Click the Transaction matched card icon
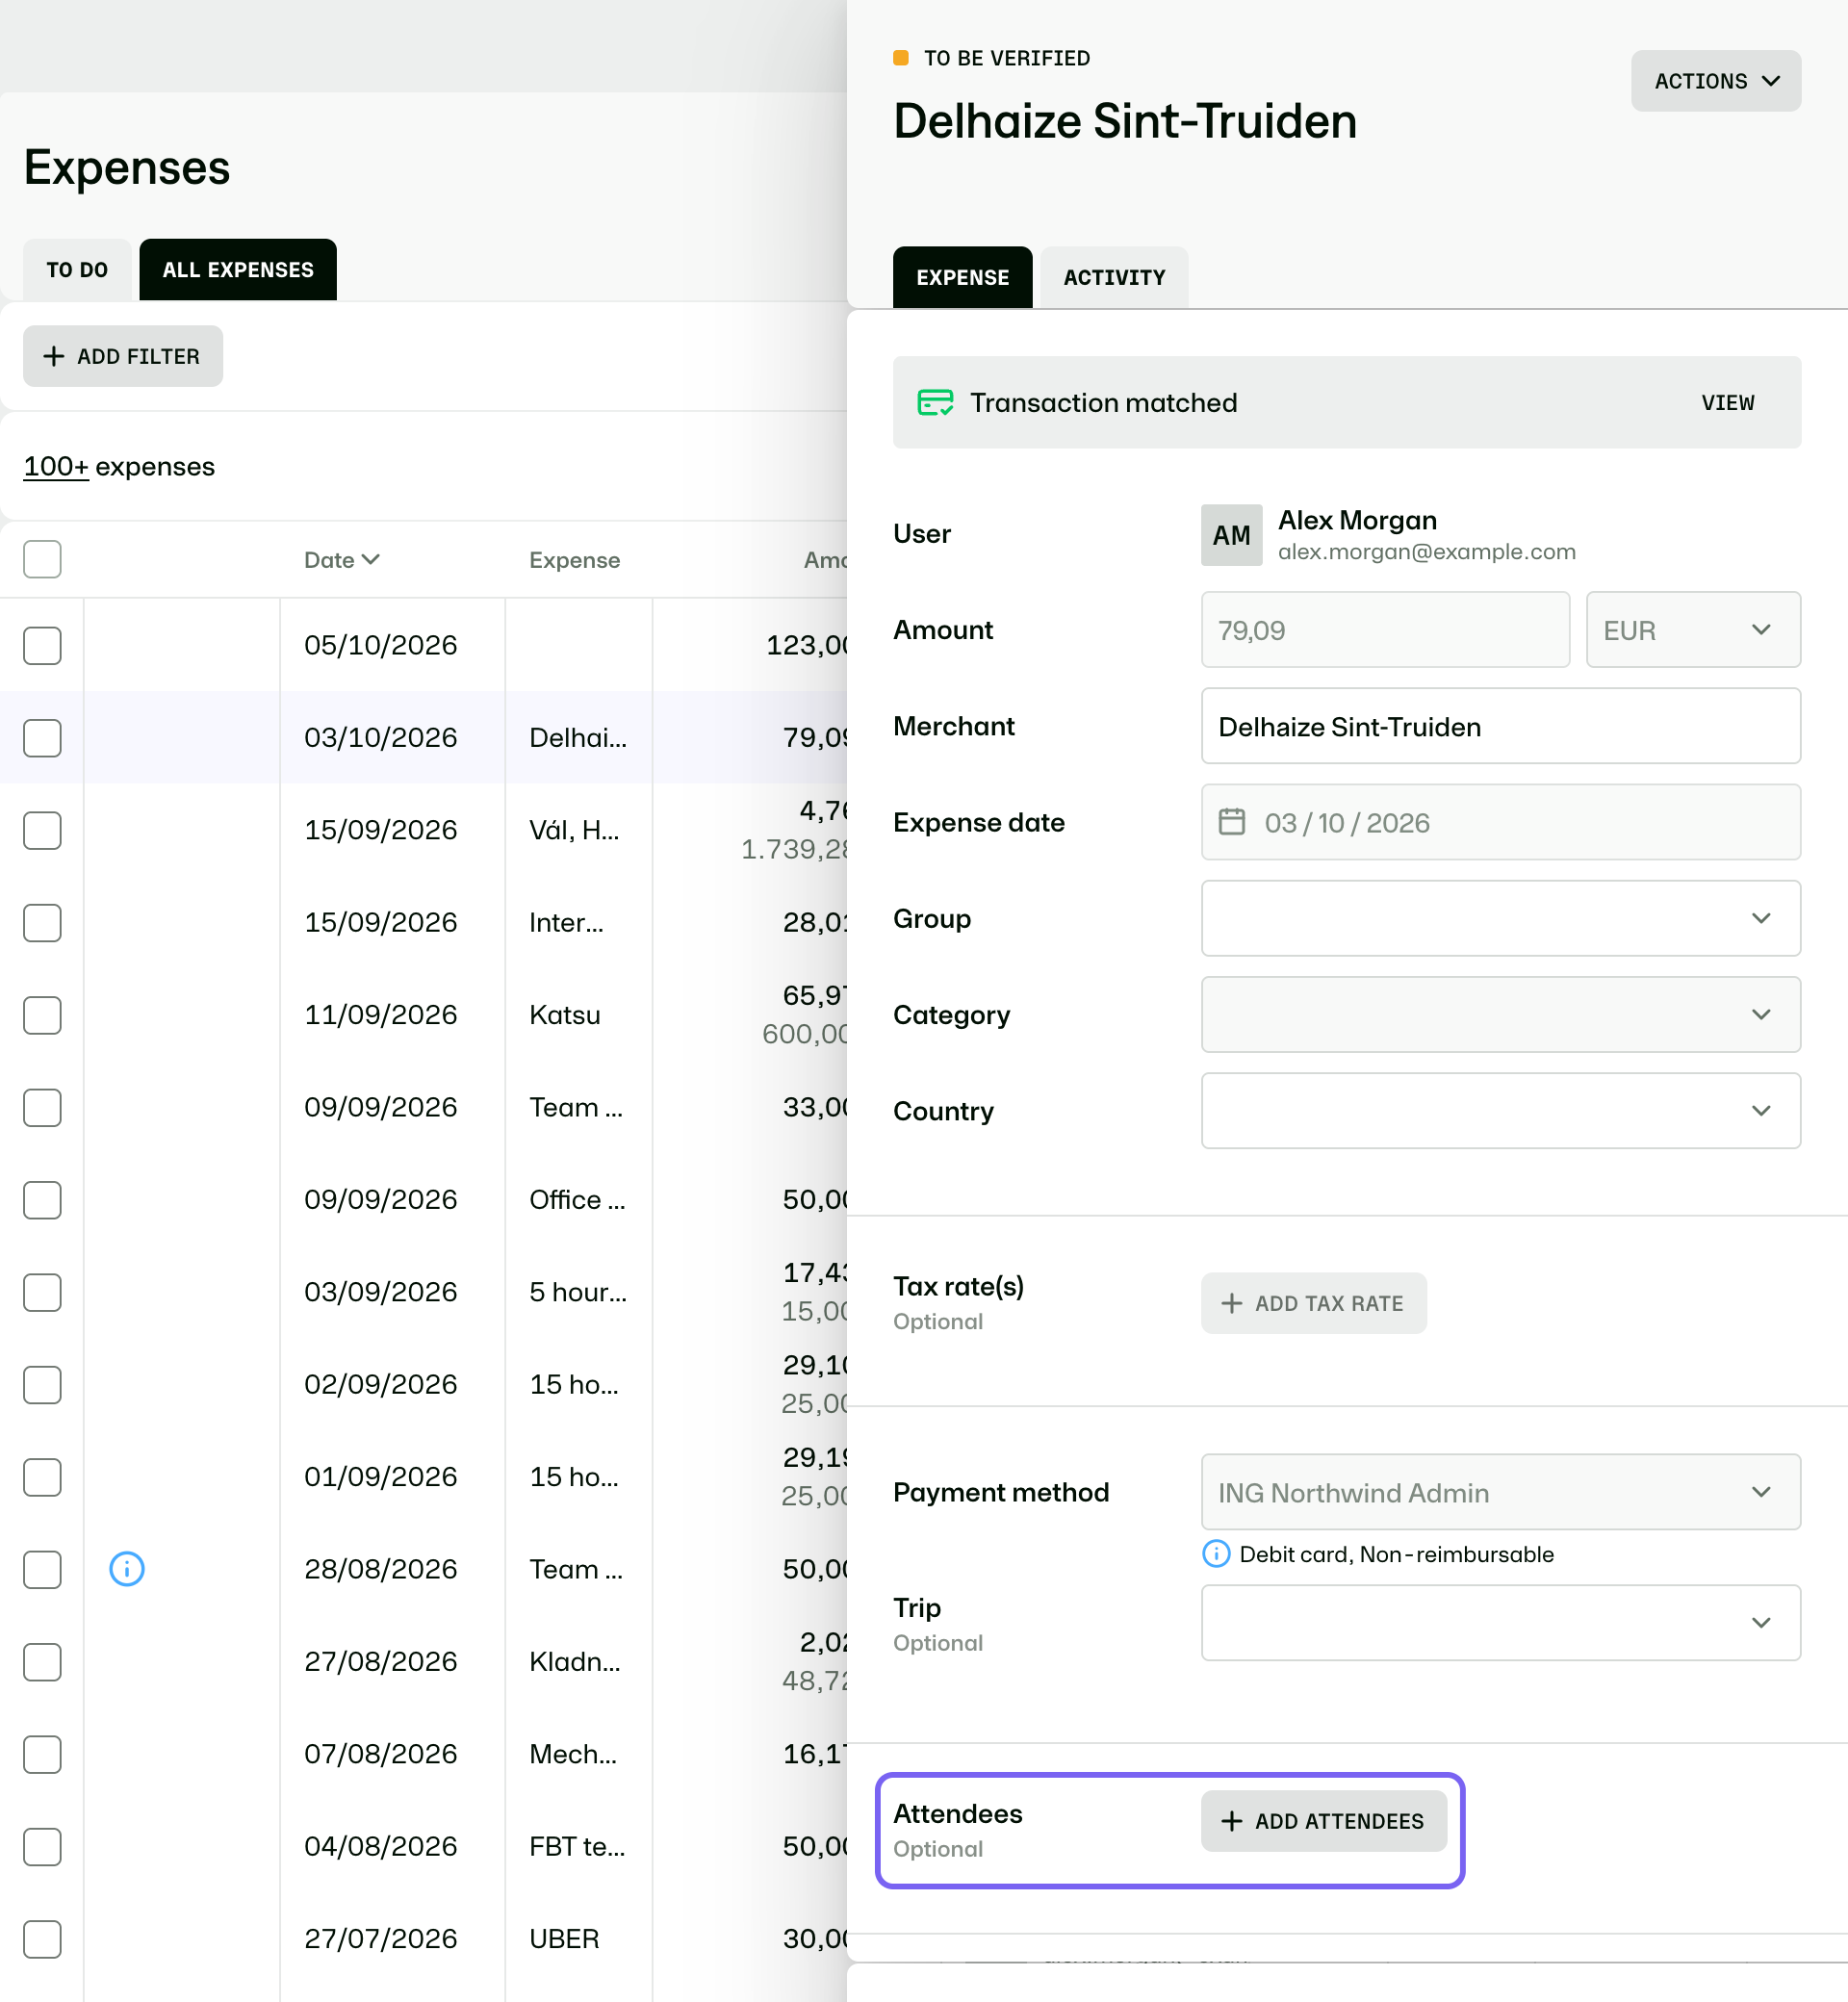The width and height of the screenshot is (1848, 2002). pyautogui.click(x=935, y=402)
